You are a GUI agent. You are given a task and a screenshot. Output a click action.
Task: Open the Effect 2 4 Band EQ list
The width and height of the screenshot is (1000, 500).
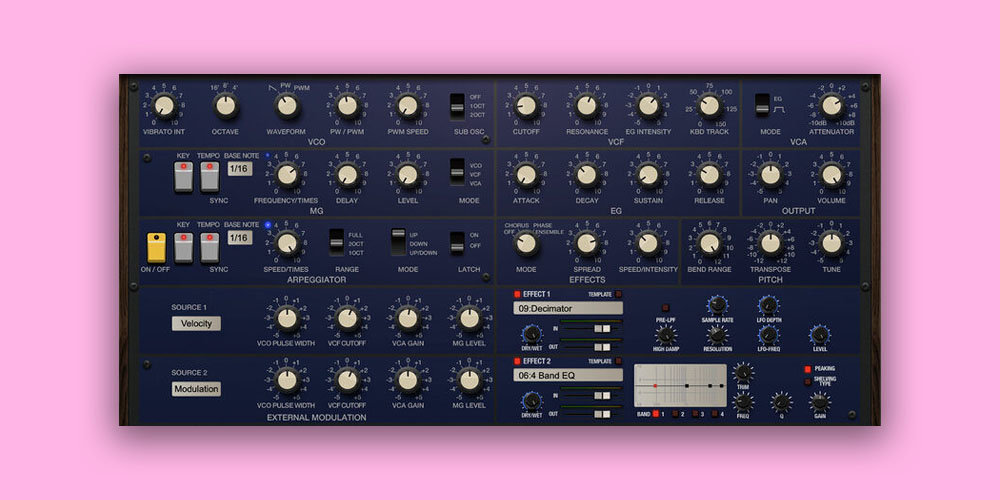(x=567, y=375)
